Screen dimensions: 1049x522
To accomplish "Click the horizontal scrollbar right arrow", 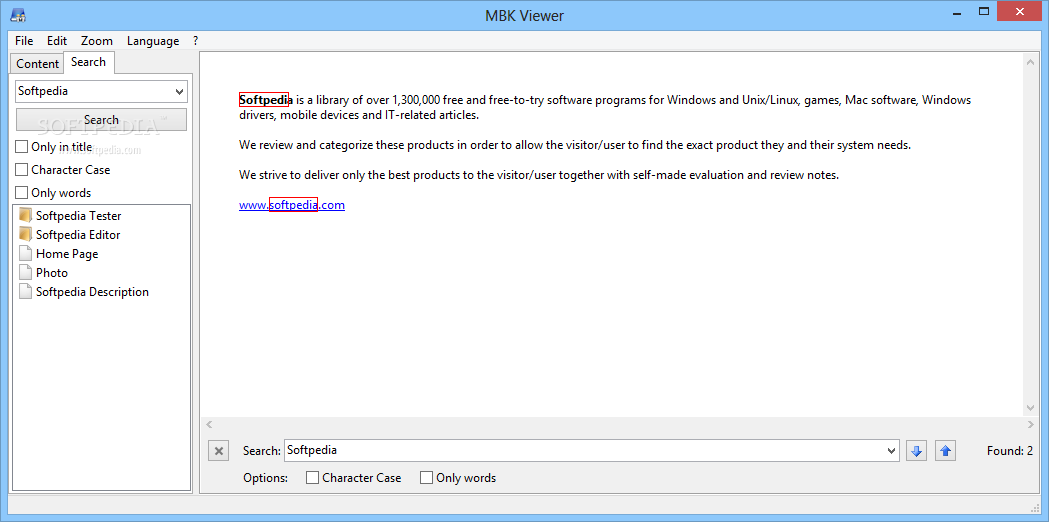I will click(1030, 425).
